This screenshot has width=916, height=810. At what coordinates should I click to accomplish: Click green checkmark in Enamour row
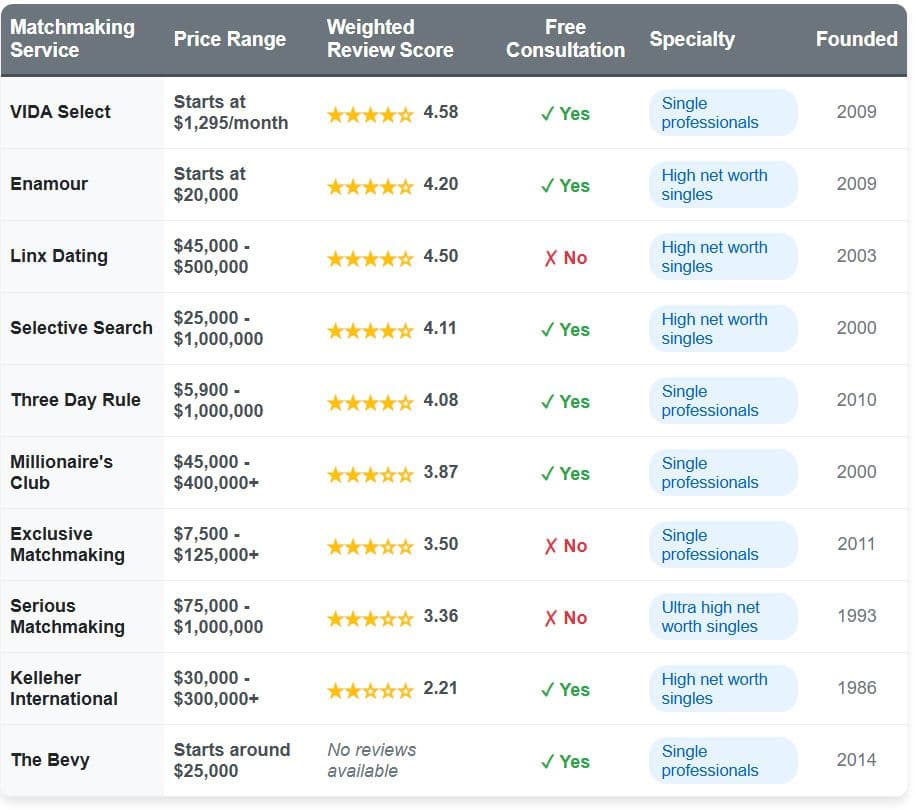[x=547, y=186]
